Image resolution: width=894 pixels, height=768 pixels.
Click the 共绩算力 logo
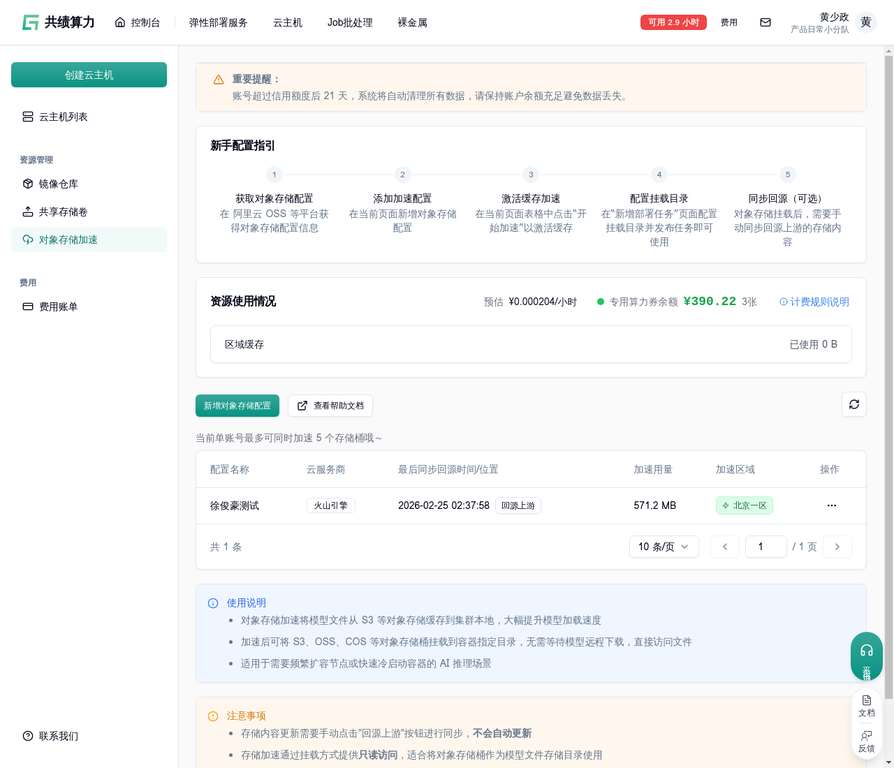tap(58, 22)
